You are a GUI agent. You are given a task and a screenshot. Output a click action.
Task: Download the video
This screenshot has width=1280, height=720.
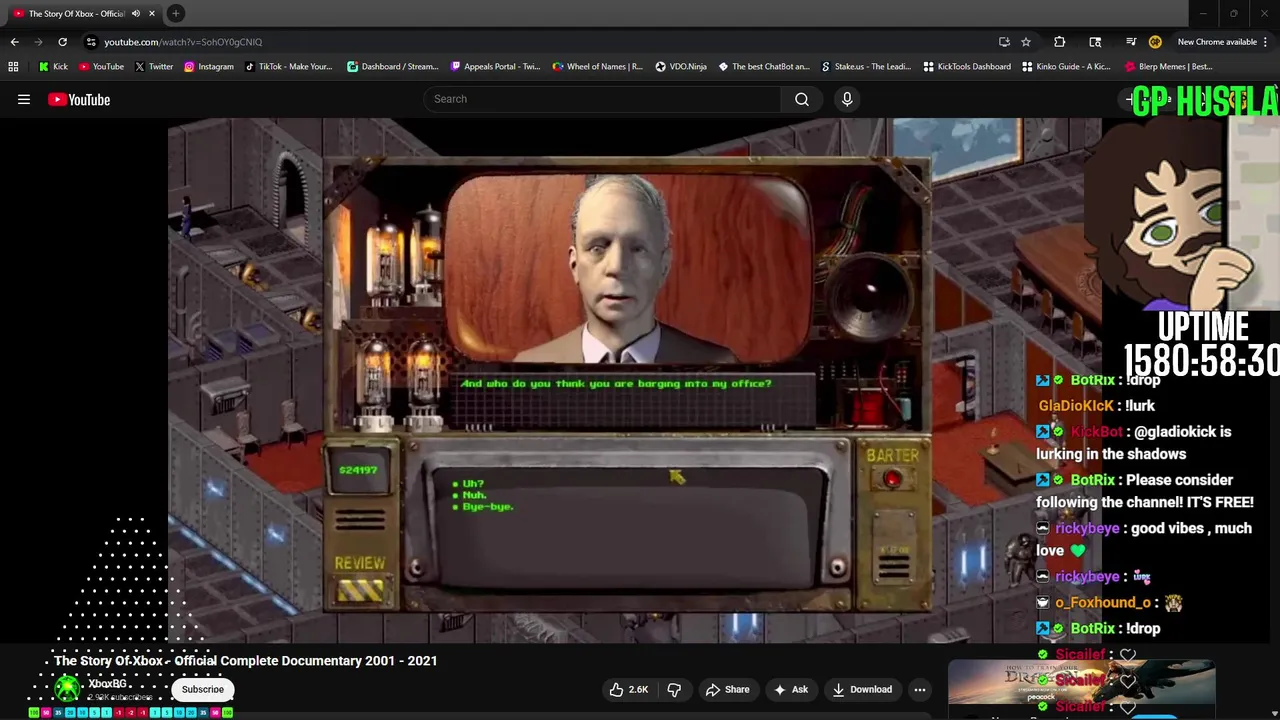(x=861, y=689)
